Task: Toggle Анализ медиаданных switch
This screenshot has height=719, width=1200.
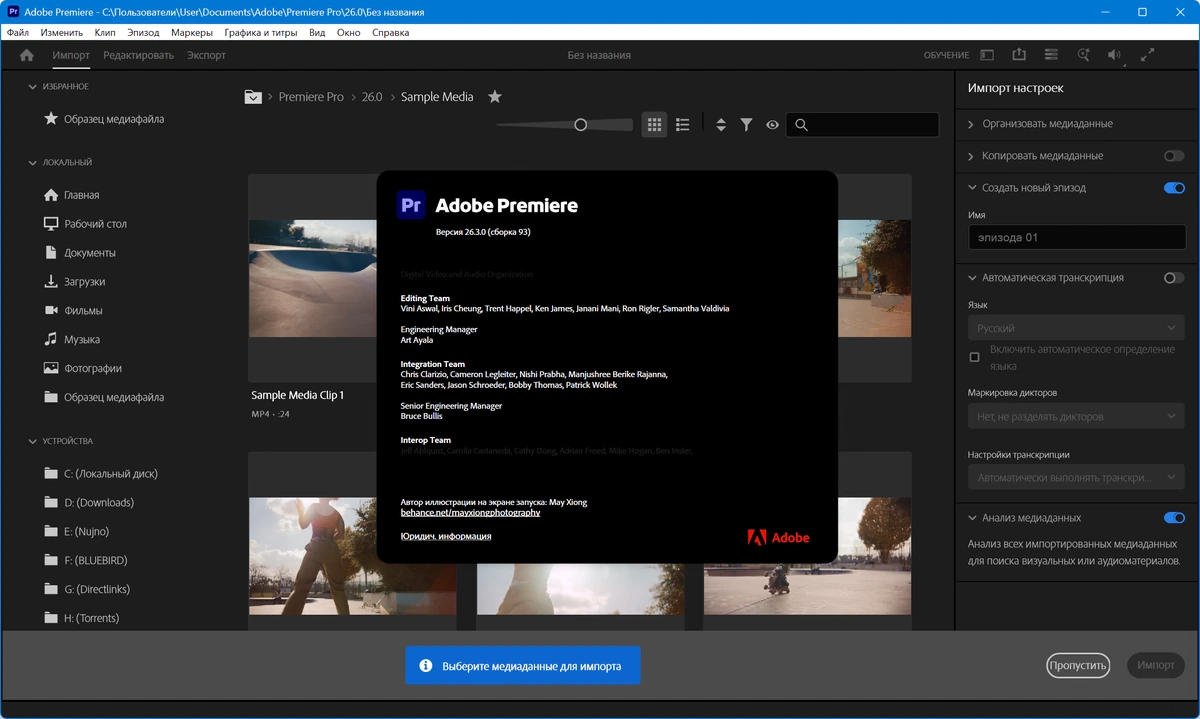Action: click(x=1174, y=518)
